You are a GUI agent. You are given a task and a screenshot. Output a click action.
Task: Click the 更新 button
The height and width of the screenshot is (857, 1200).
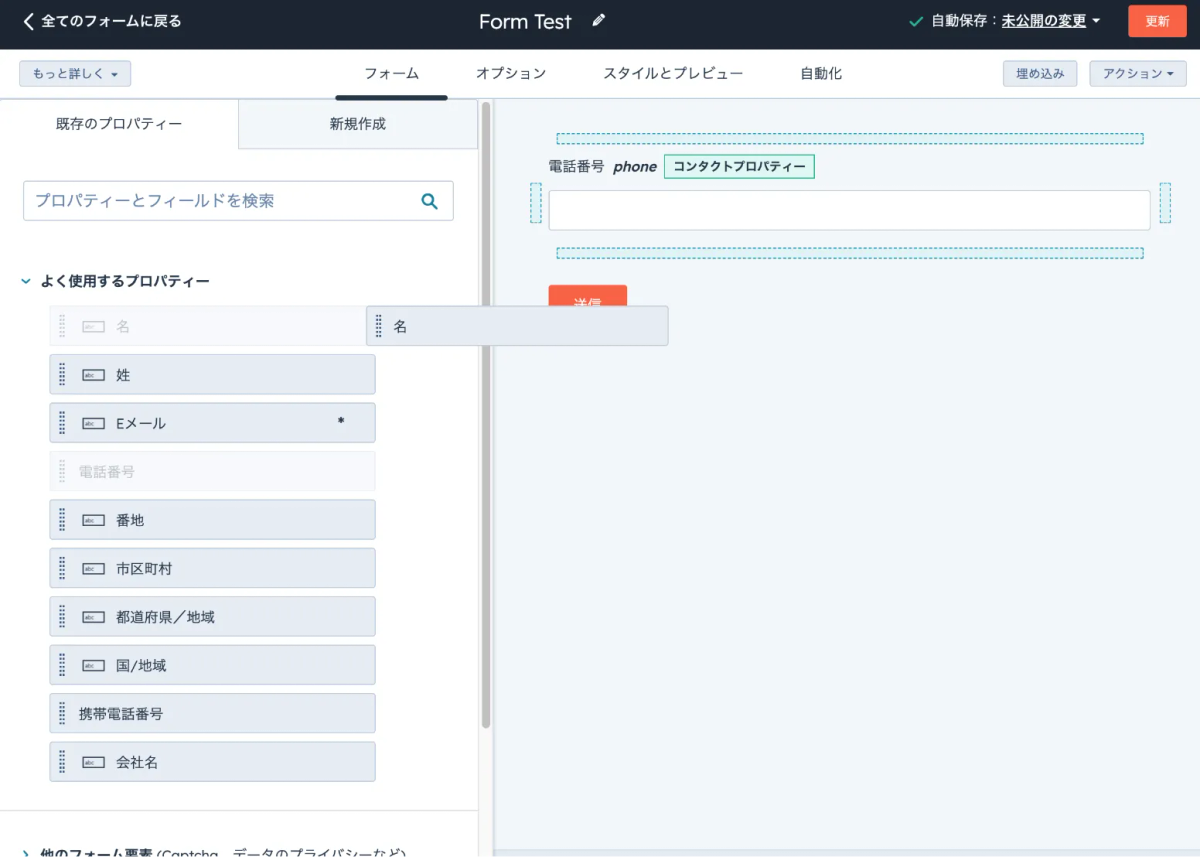1157,21
